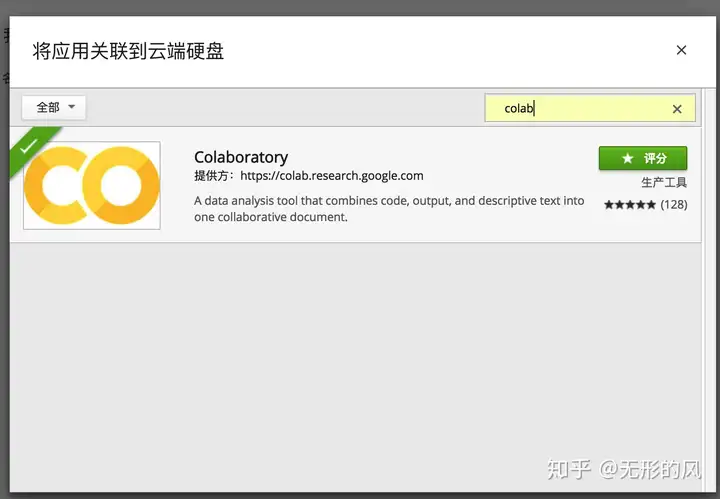Open the (128) review count
Image resolution: width=720 pixels, height=499 pixels.
coord(674,205)
